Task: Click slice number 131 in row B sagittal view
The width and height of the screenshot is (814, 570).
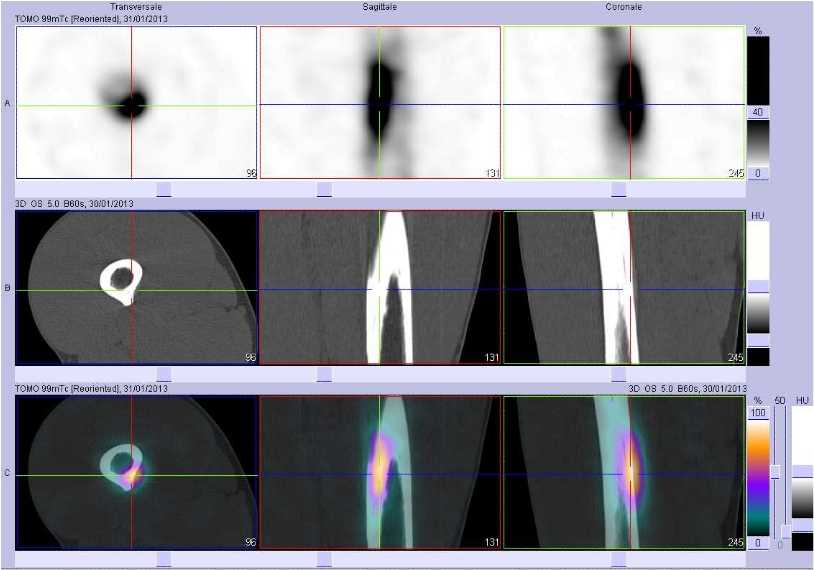Action: coord(491,358)
